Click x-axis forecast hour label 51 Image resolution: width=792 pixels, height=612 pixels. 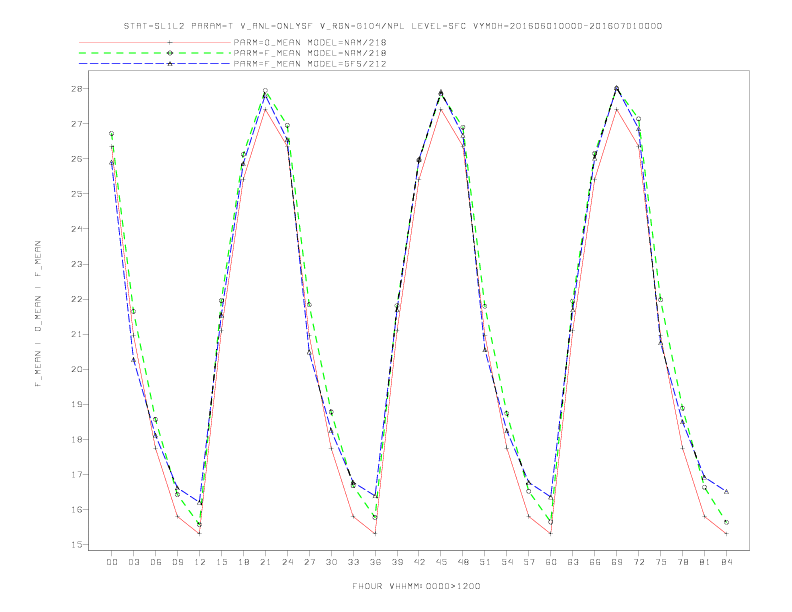tap(485, 562)
